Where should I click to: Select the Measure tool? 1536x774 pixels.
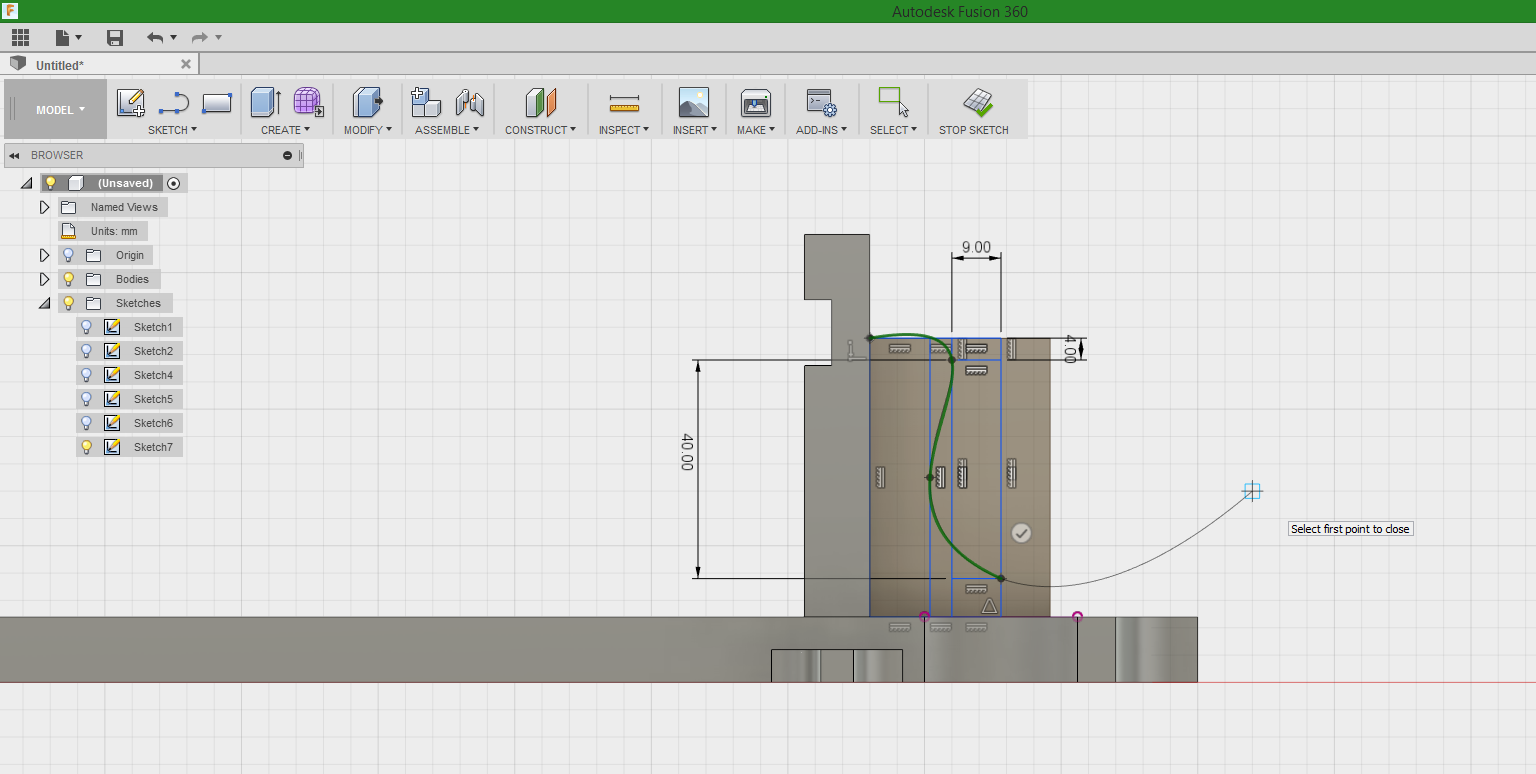[624, 103]
